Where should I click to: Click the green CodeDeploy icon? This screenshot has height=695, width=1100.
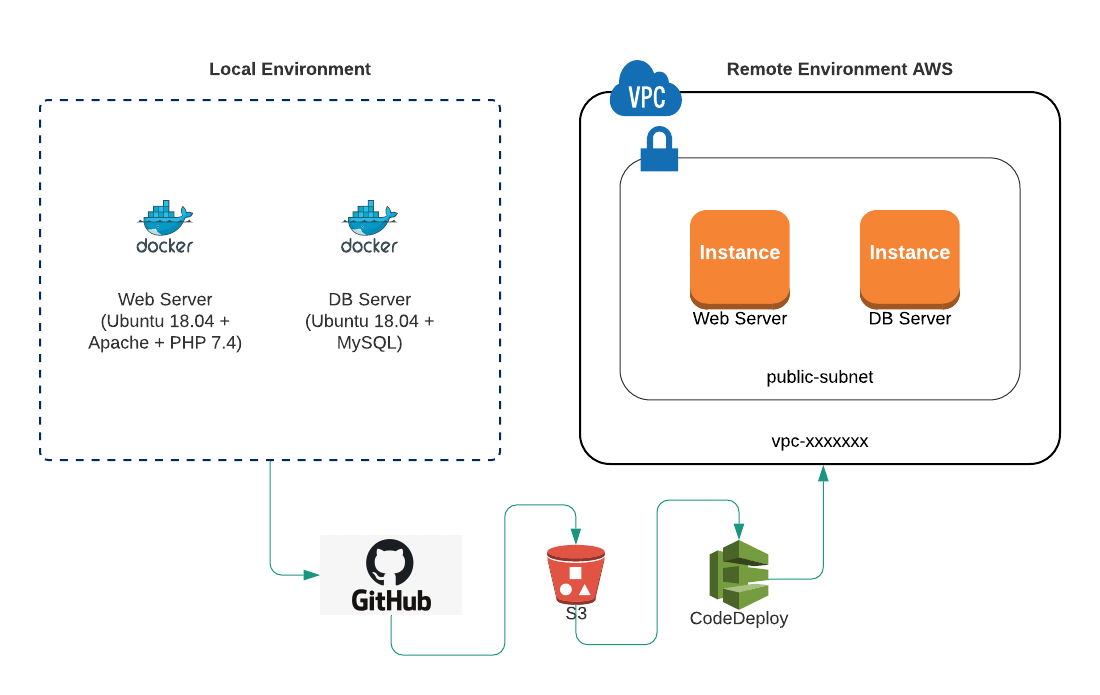tap(739, 574)
